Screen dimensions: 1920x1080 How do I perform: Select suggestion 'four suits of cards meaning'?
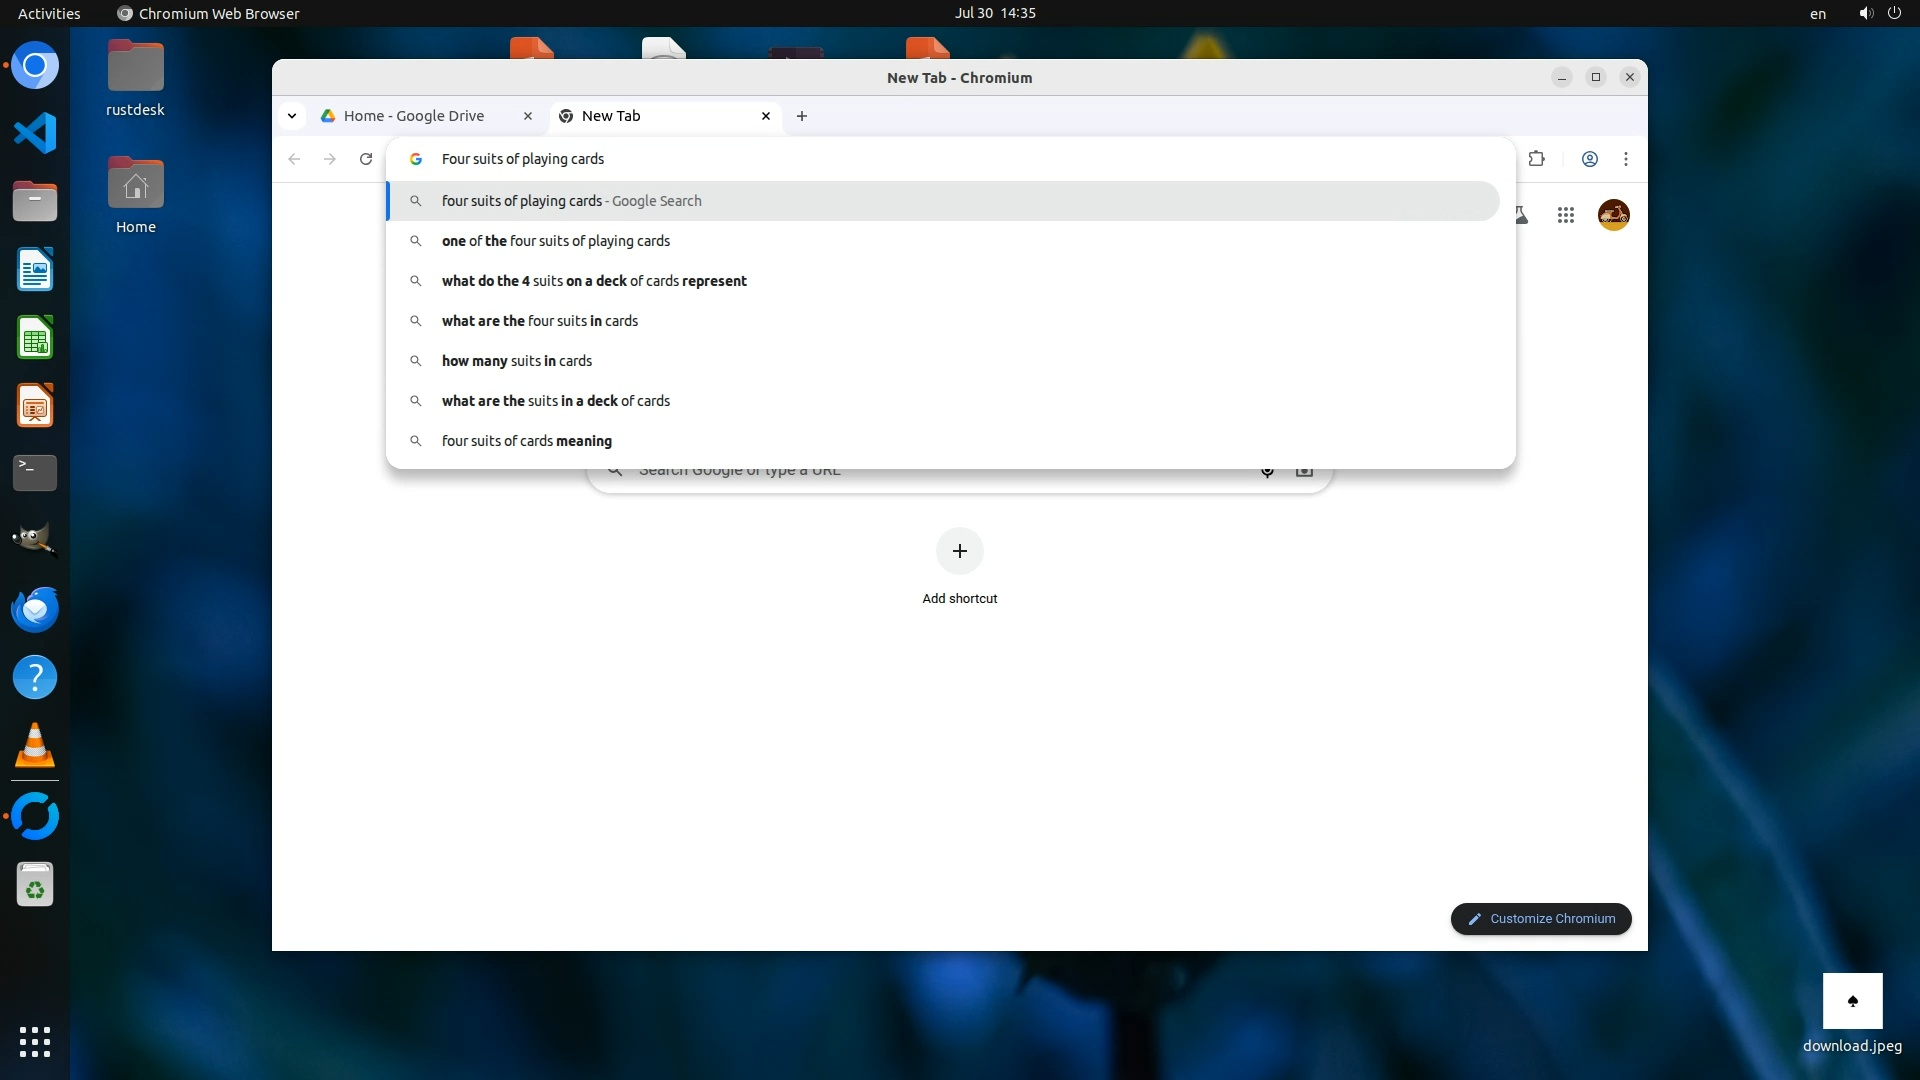pos(527,441)
